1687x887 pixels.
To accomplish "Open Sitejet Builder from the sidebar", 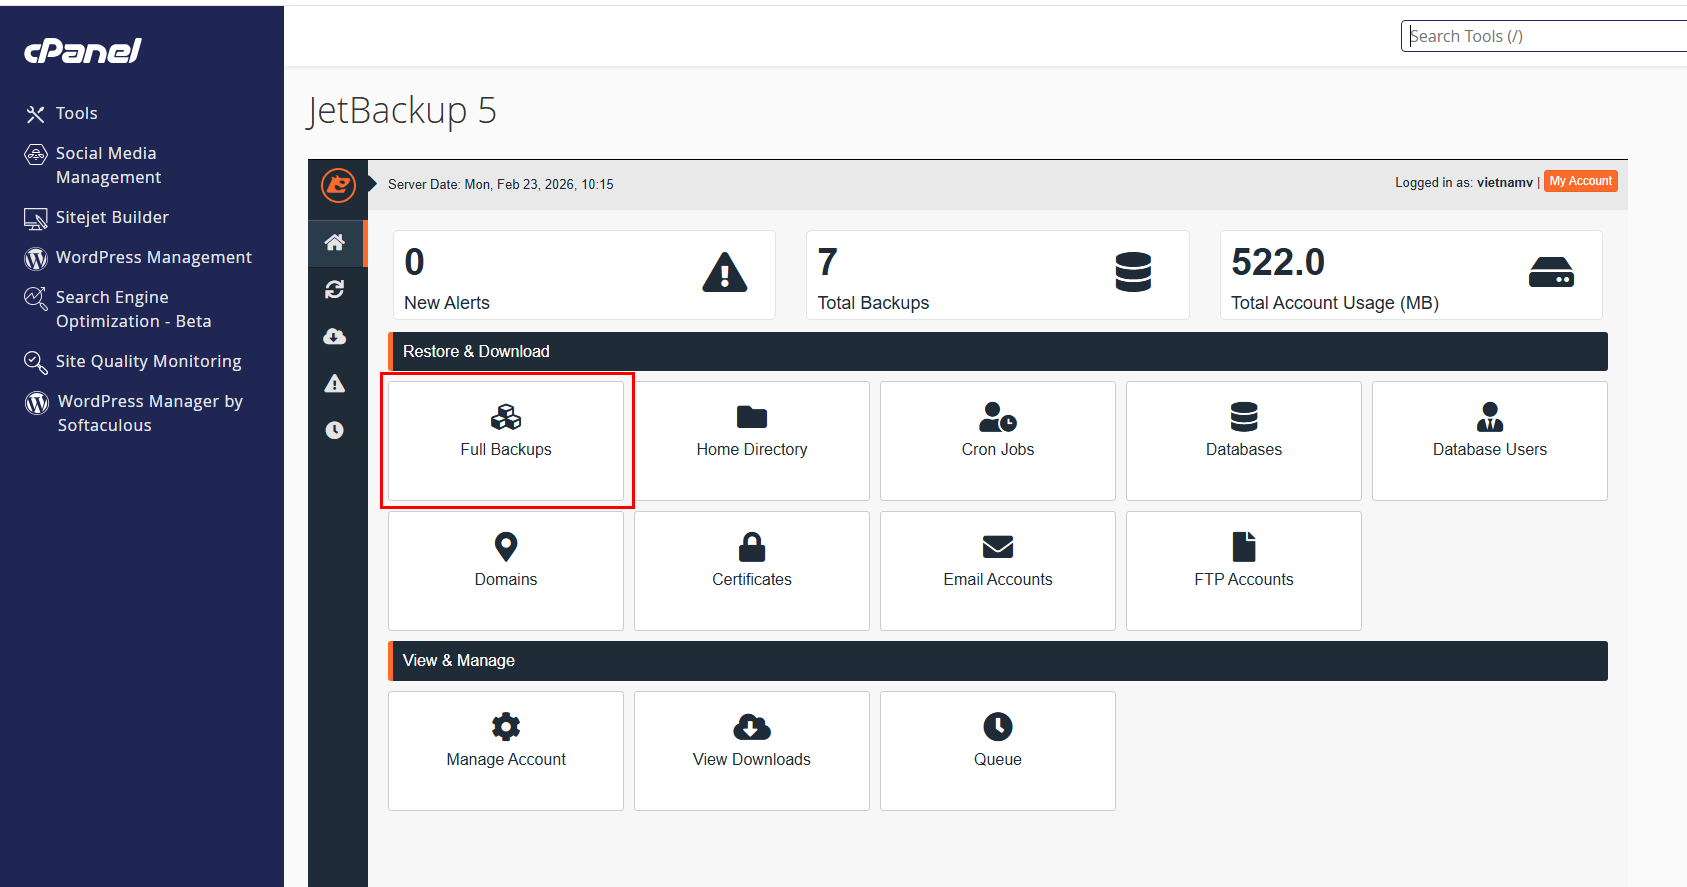I will [x=112, y=217].
